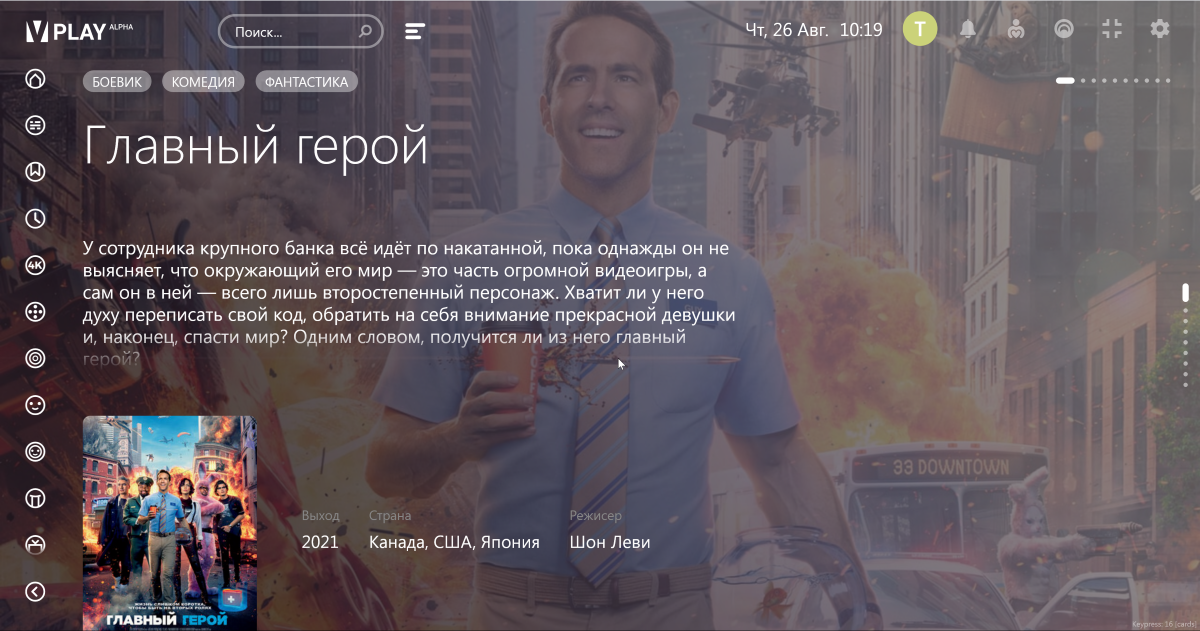This screenshot has width=1200, height=631.
Task: Open the parental control icon
Action: [1016, 29]
